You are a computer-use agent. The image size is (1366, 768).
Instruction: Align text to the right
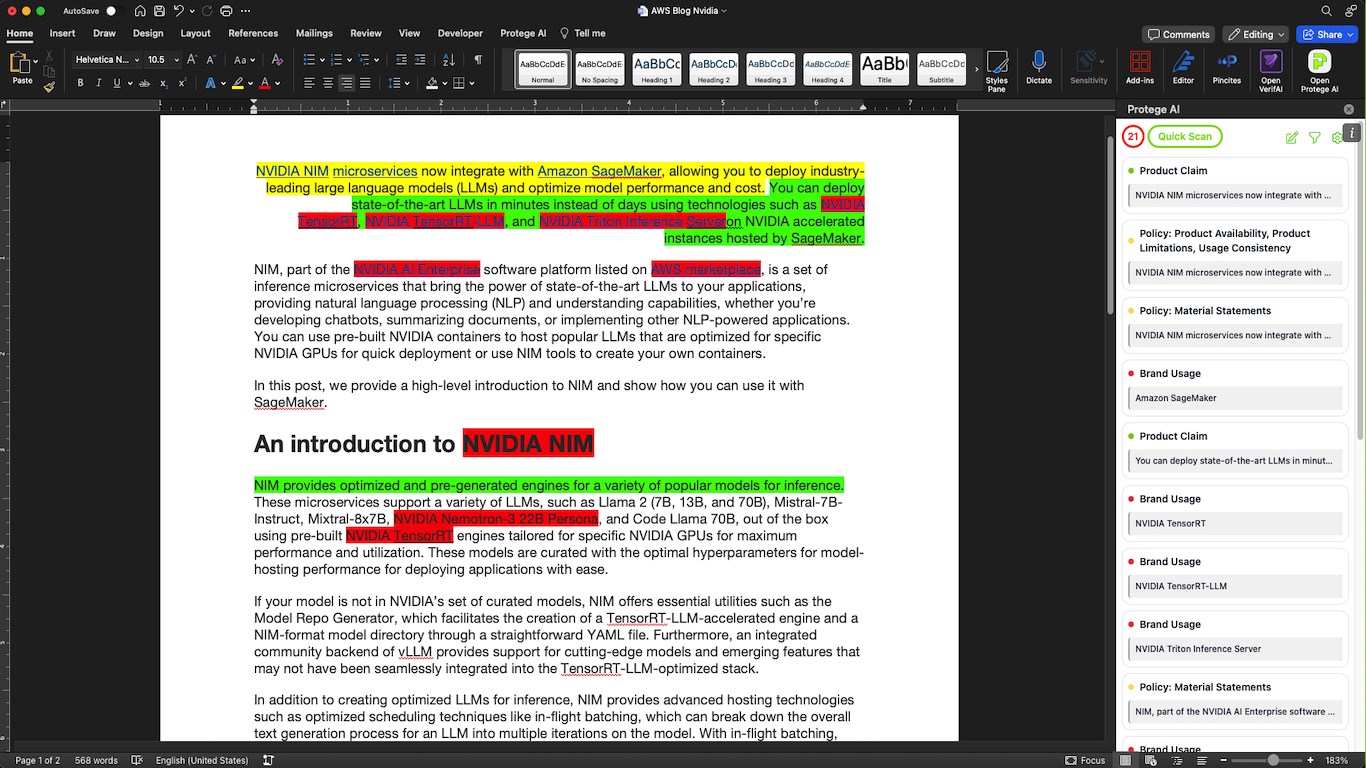tap(346, 83)
